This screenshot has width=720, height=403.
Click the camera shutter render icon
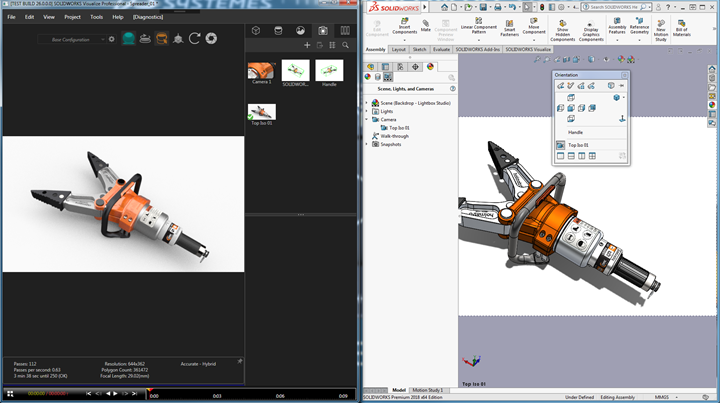pos(211,39)
